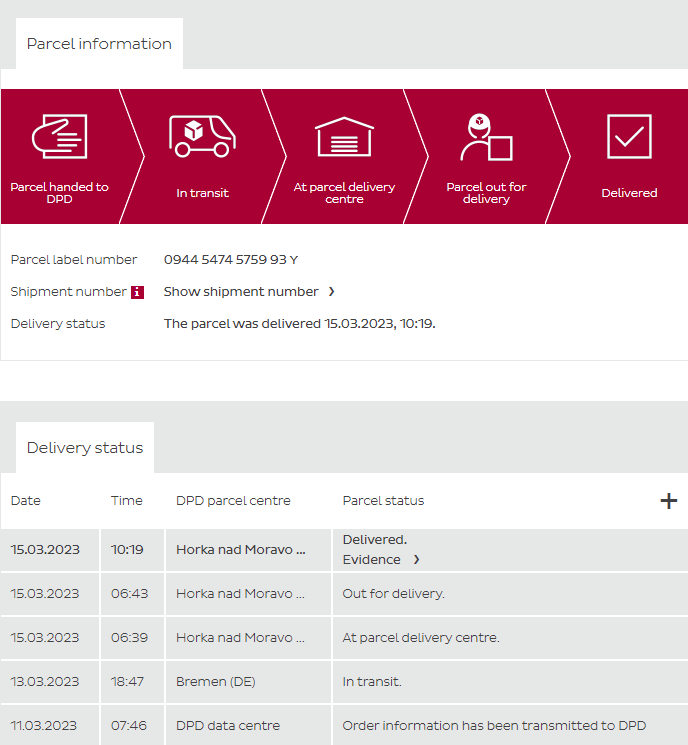
Task: Click the DPD parcel centre column header
Action: pyautogui.click(x=233, y=501)
